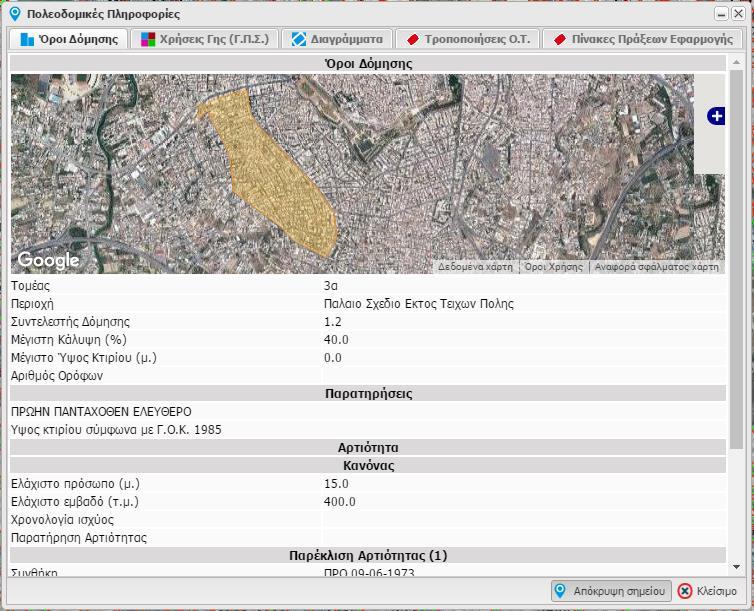This screenshot has height=611, width=754.
Task: Click text Υψος κτιρίου σύμφωνα με Γ.Ο.Κ. 1985
Action: [x=116, y=430]
